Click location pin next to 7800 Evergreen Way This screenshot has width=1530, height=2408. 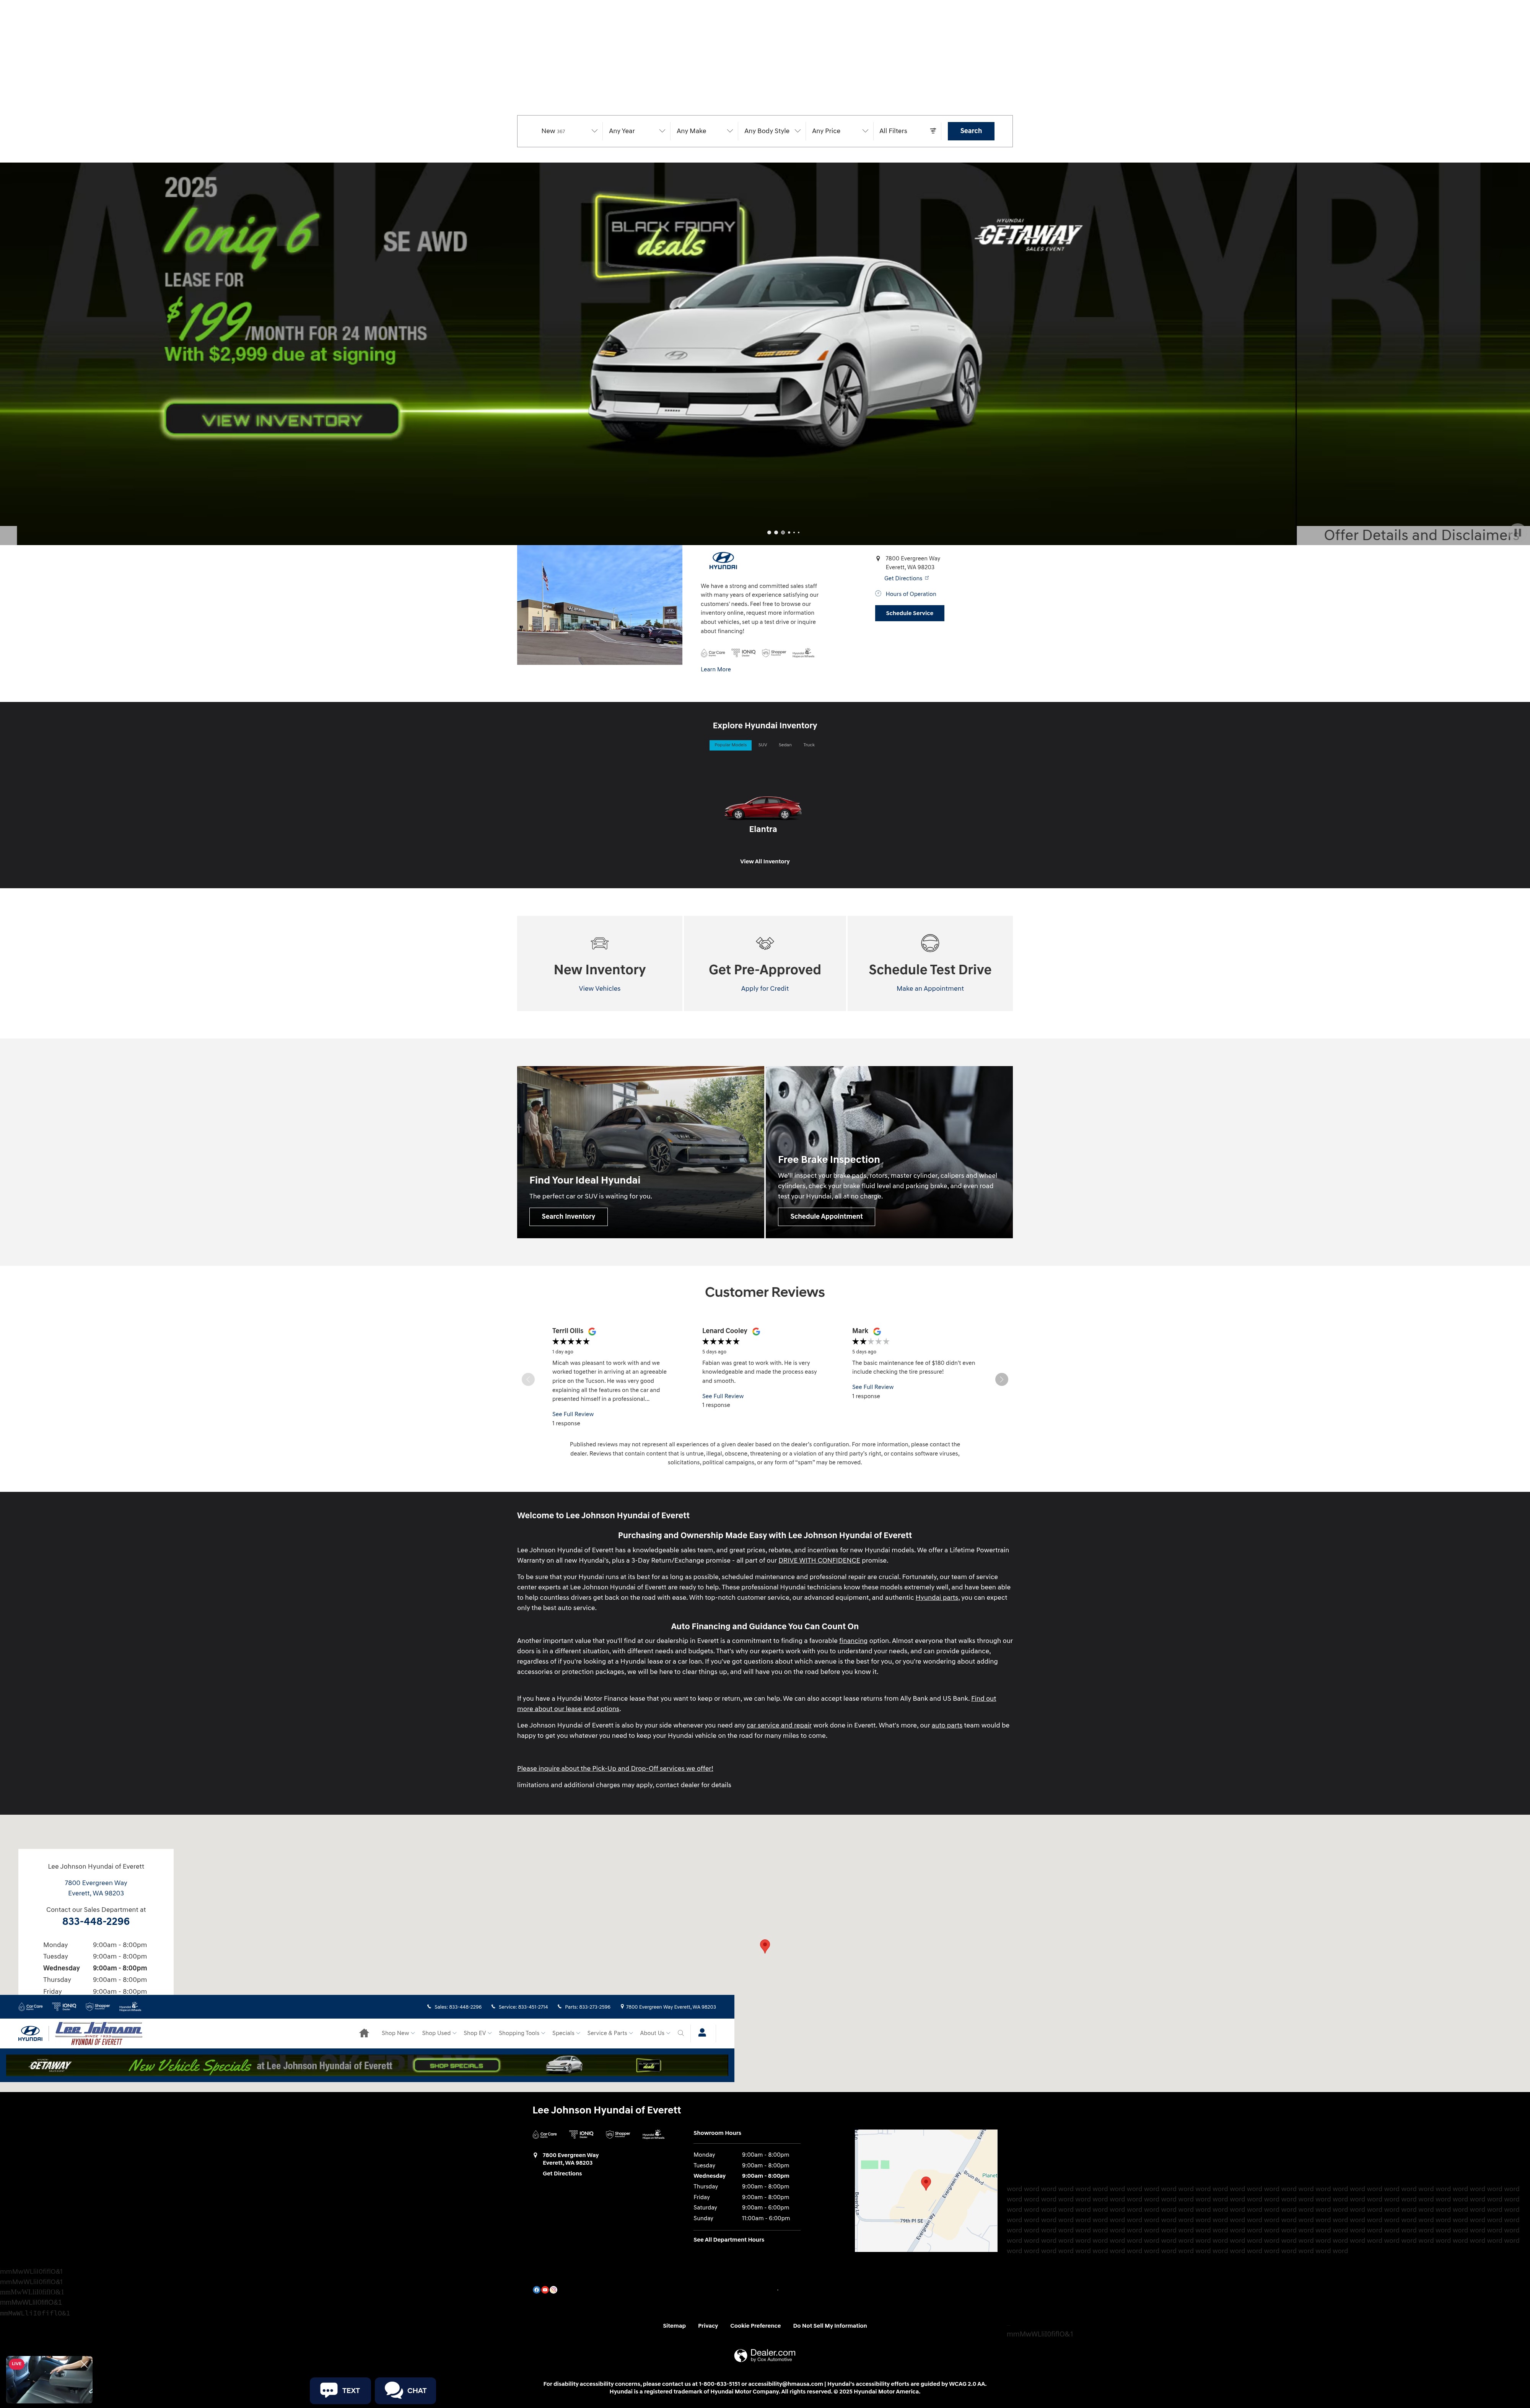click(x=878, y=559)
